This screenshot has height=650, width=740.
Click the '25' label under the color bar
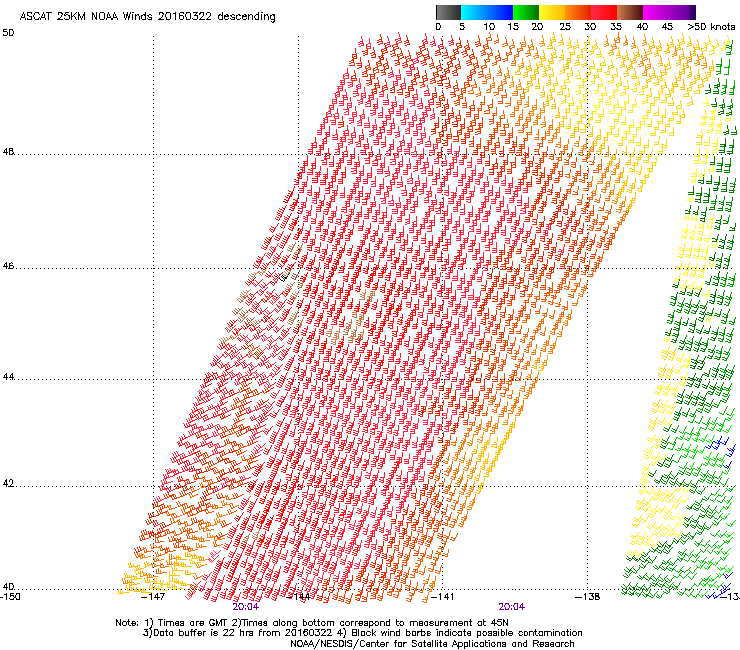tap(565, 27)
